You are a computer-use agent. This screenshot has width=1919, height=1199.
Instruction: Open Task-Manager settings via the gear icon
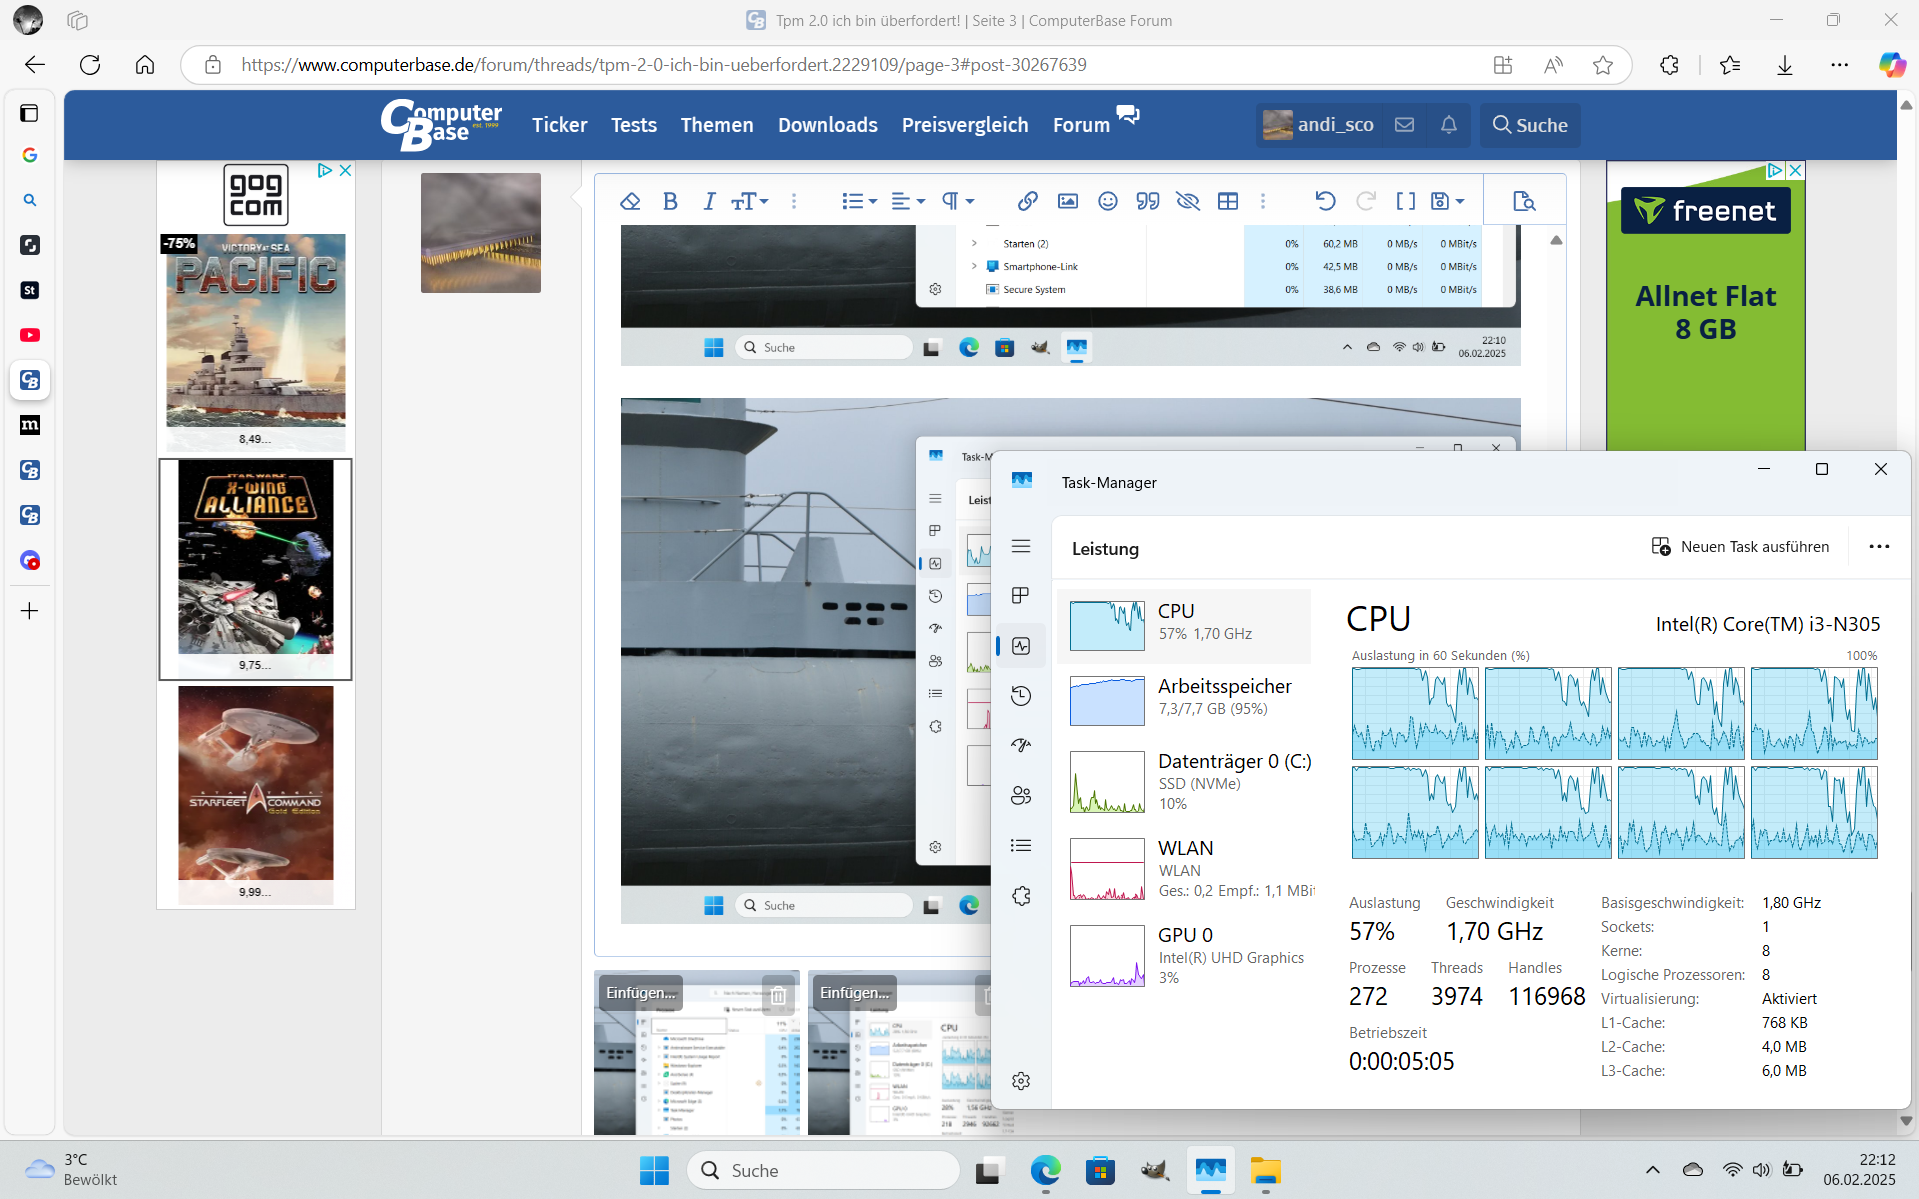click(x=1021, y=1080)
